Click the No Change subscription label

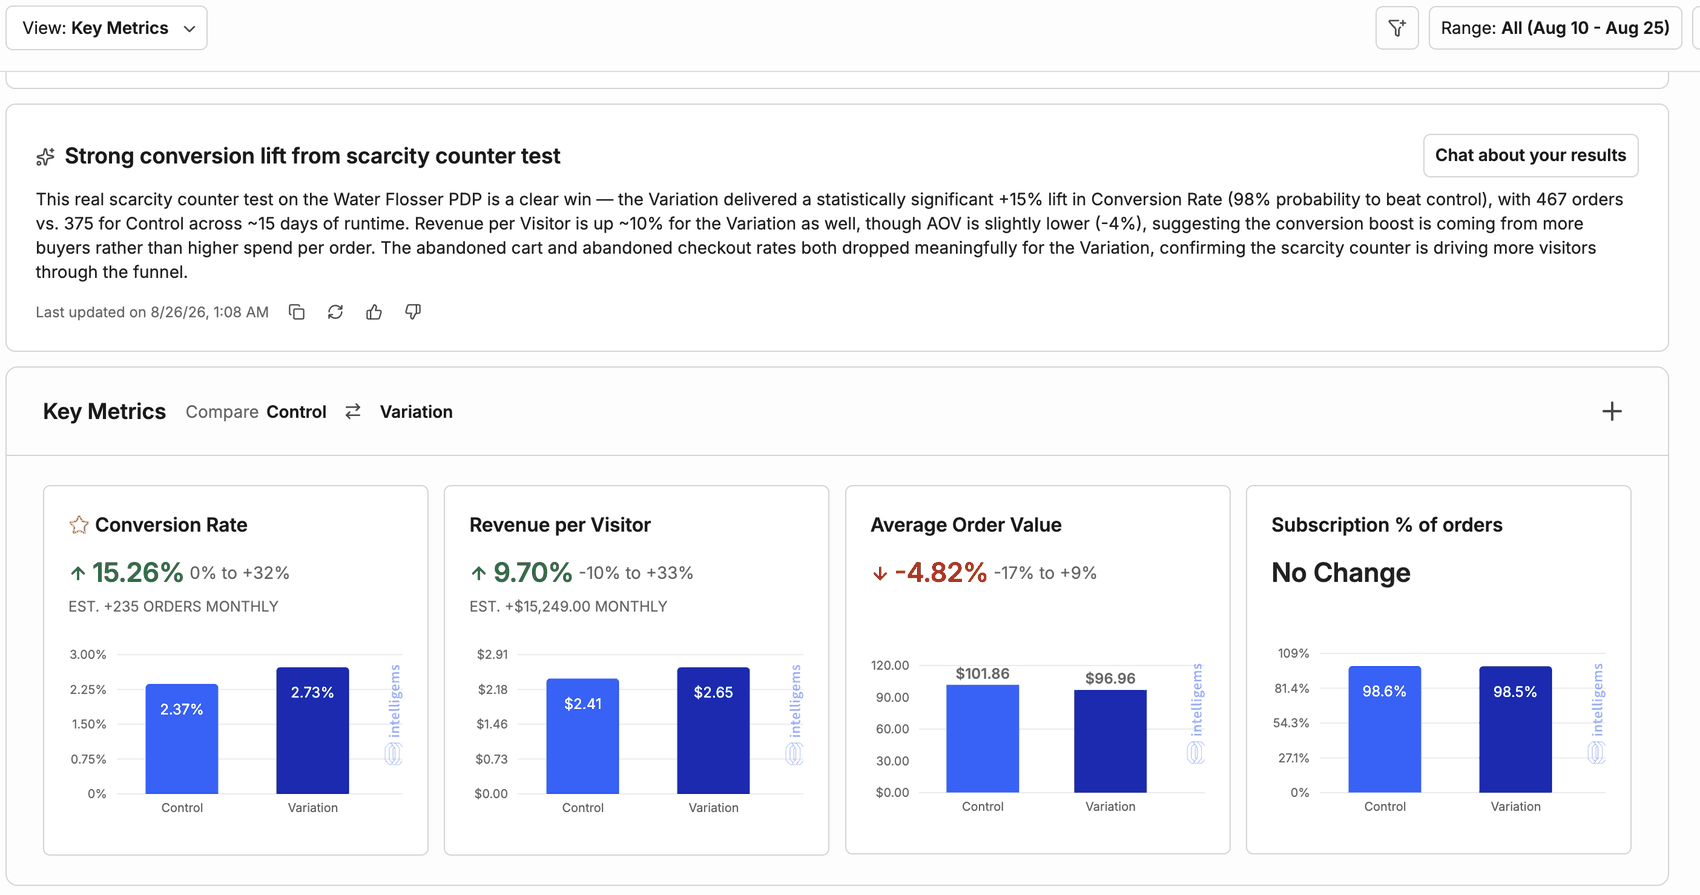[x=1341, y=573]
